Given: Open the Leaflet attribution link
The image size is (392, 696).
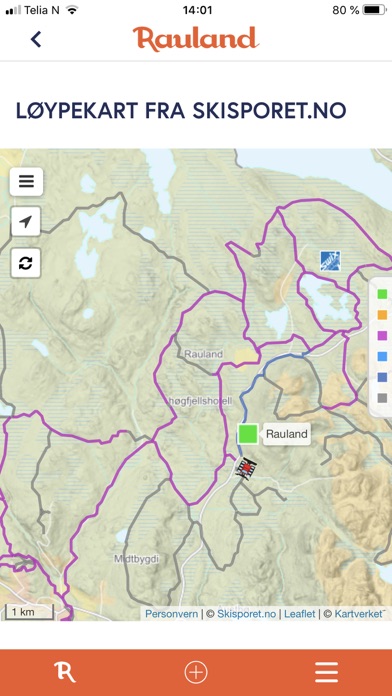Looking at the screenshot, I should pyautogui.click(x=300, y=614).
